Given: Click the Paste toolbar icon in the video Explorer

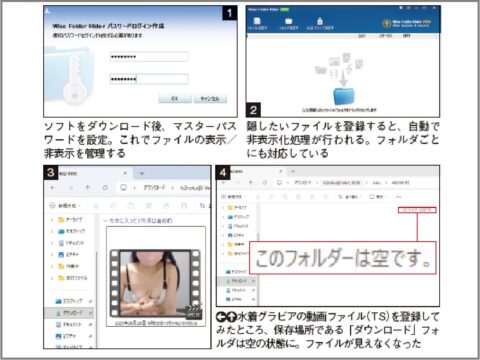Looking at the screenshot, I should pos(131,206).
